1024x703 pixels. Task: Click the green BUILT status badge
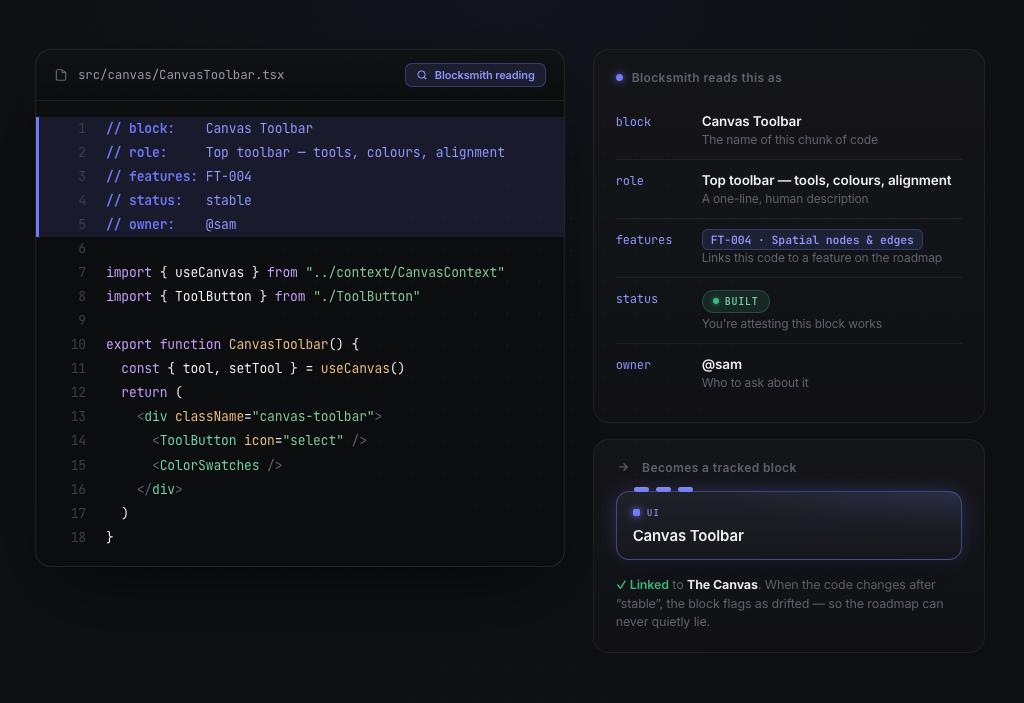[735, 301]
